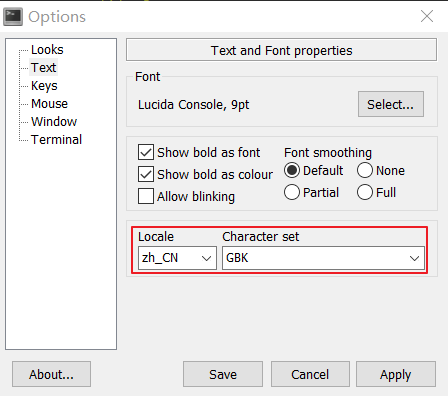
Task: Enable the Allow blinking checkbox
Action: tap(146, 196)
